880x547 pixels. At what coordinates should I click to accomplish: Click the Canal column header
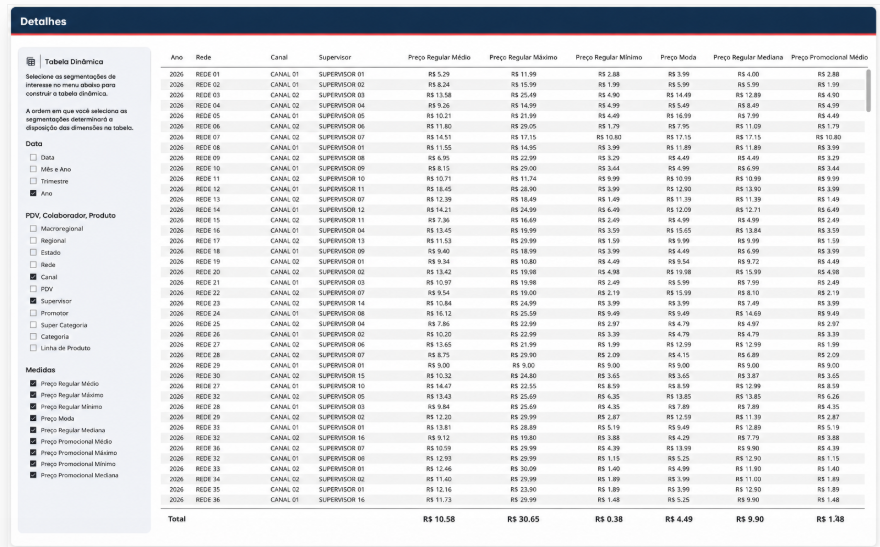(x=279, y=57)
